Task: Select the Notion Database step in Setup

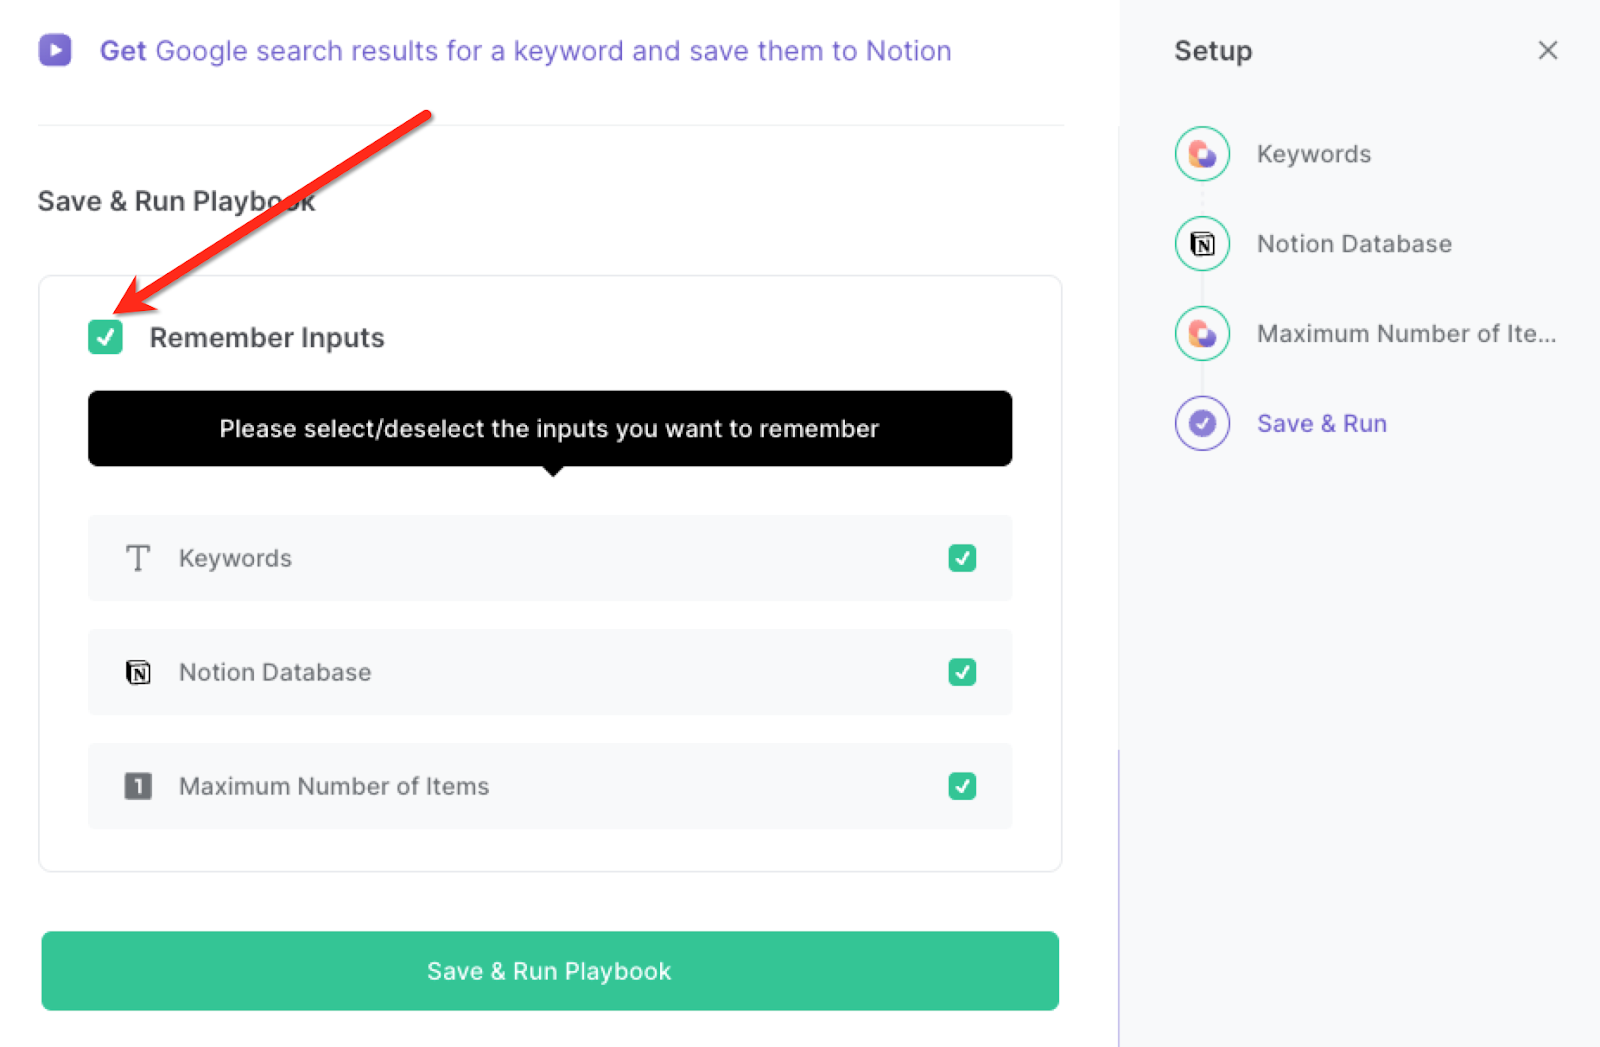Action: click(x=1354, y=243)
